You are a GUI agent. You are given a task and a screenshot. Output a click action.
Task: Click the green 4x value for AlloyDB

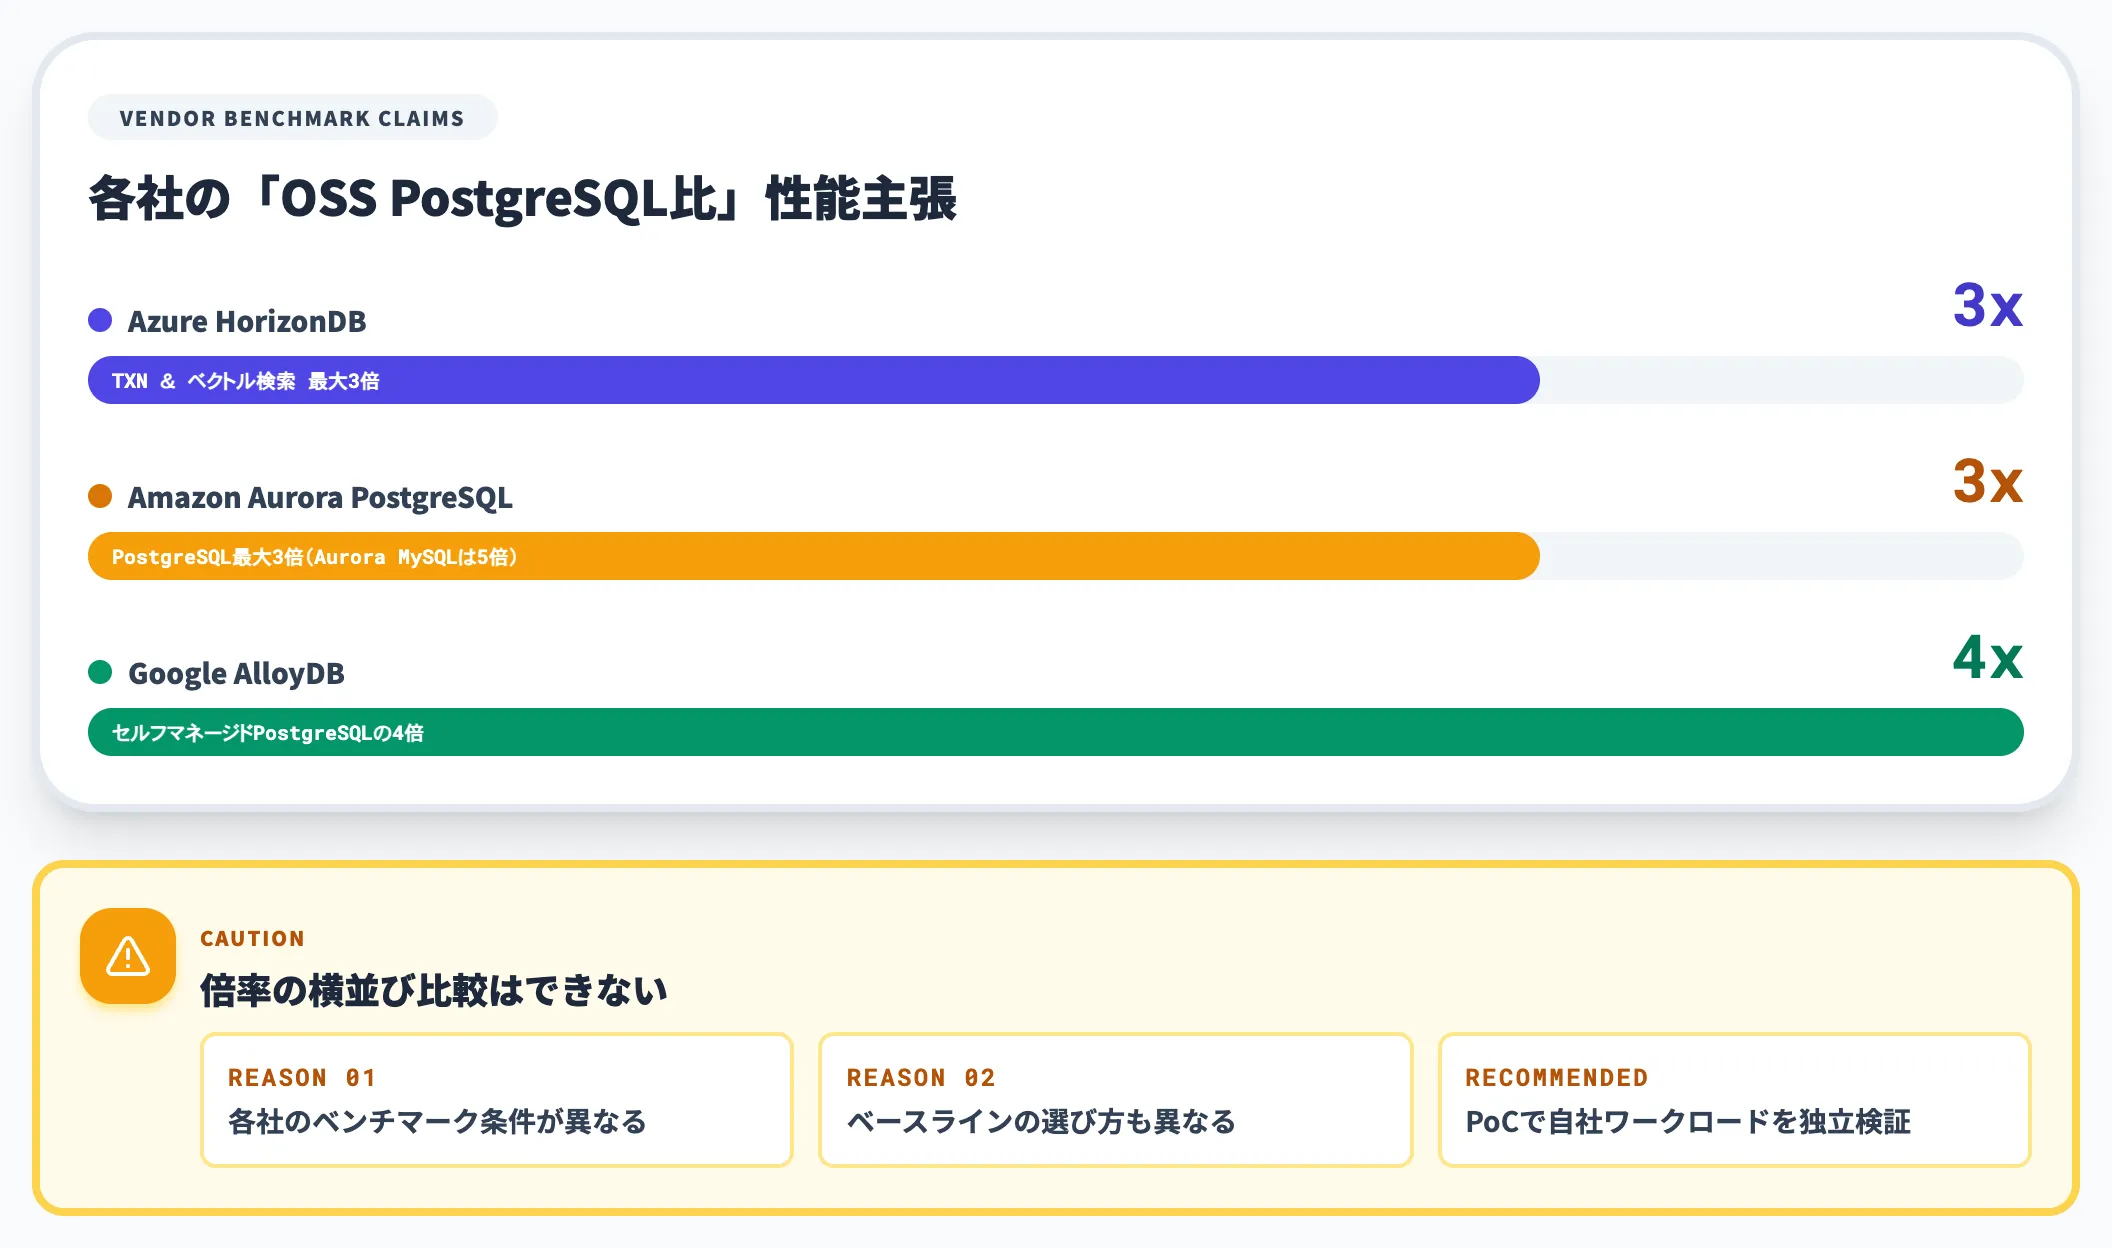(1988, 657)
